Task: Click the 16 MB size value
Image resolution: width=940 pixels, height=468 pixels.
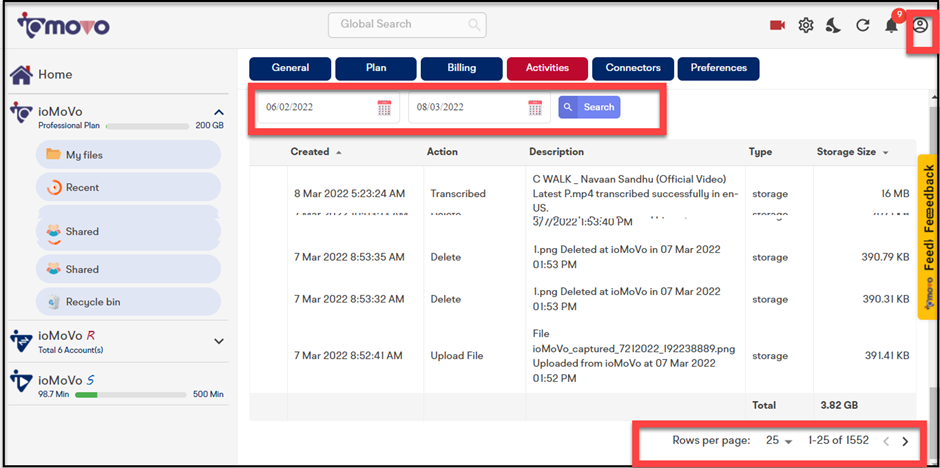Action: [896, 194]
